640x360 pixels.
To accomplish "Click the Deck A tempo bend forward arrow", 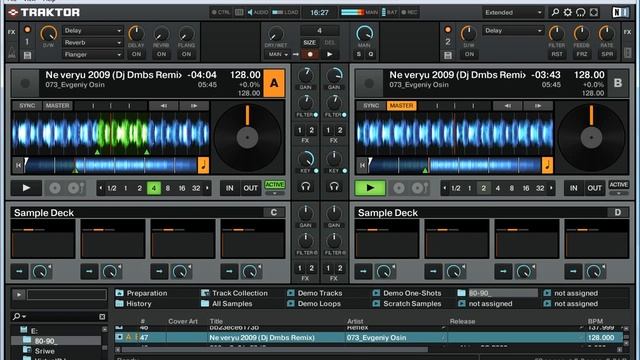I will coord(194,106).
